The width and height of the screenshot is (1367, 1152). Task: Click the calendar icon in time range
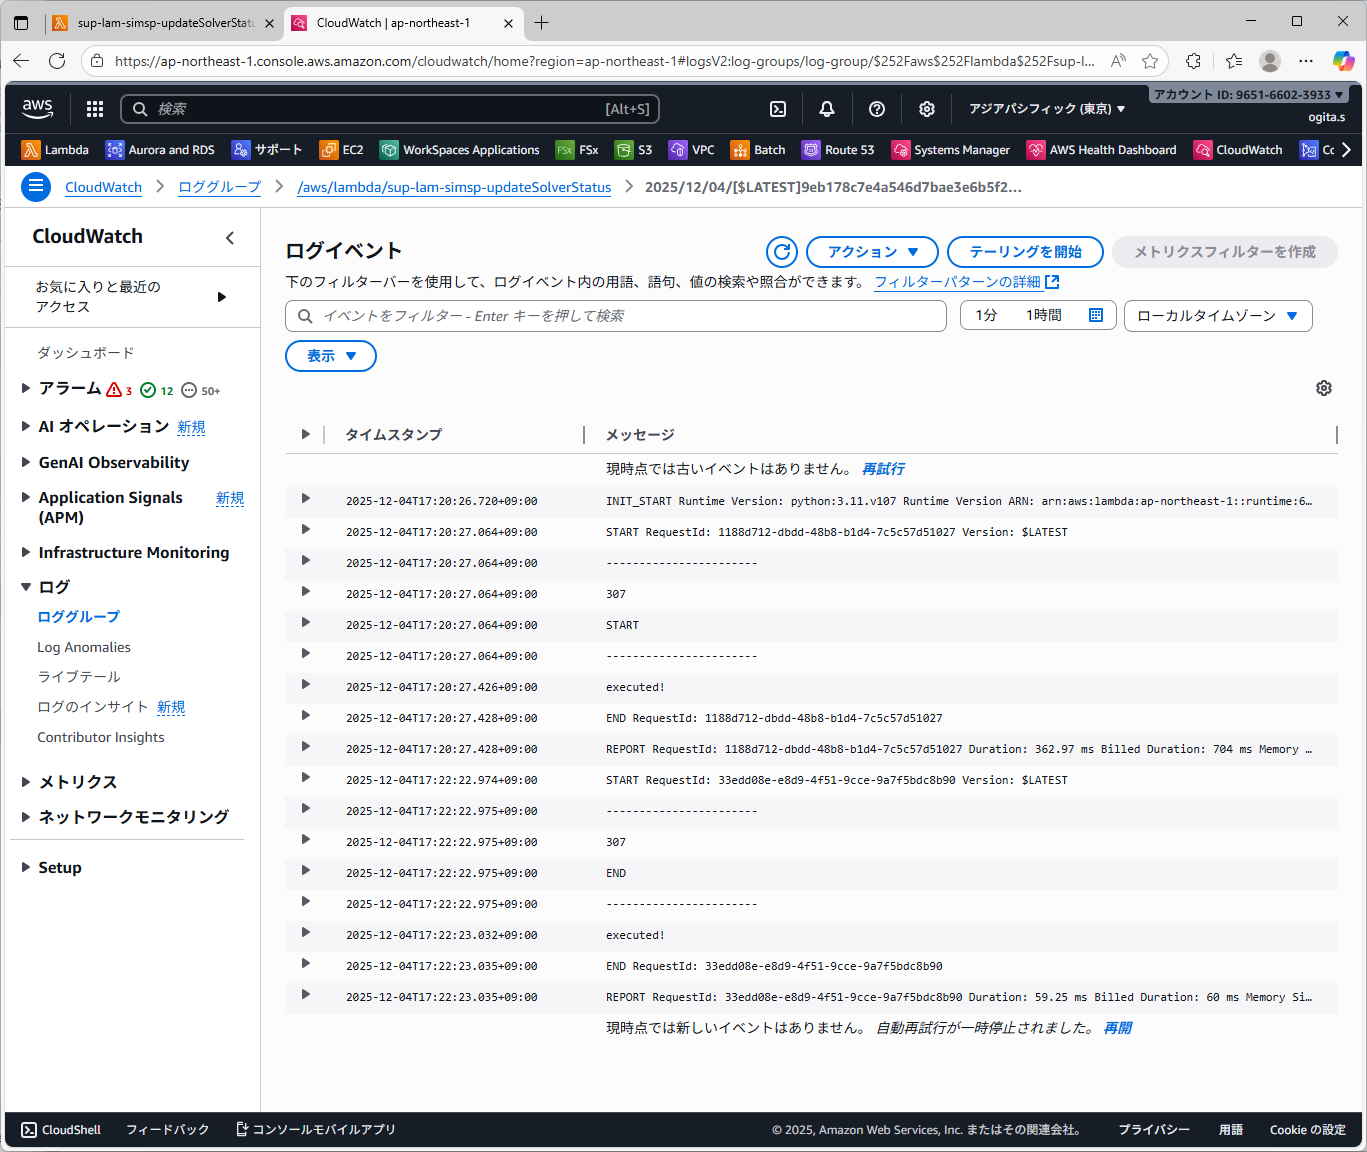[1096, 315]
